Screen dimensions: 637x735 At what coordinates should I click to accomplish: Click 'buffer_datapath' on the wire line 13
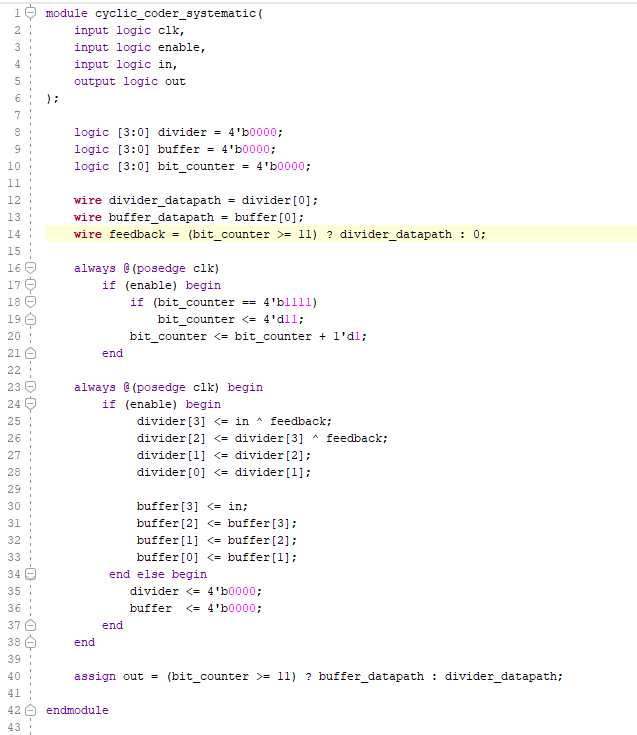click(x=161, y=218)
